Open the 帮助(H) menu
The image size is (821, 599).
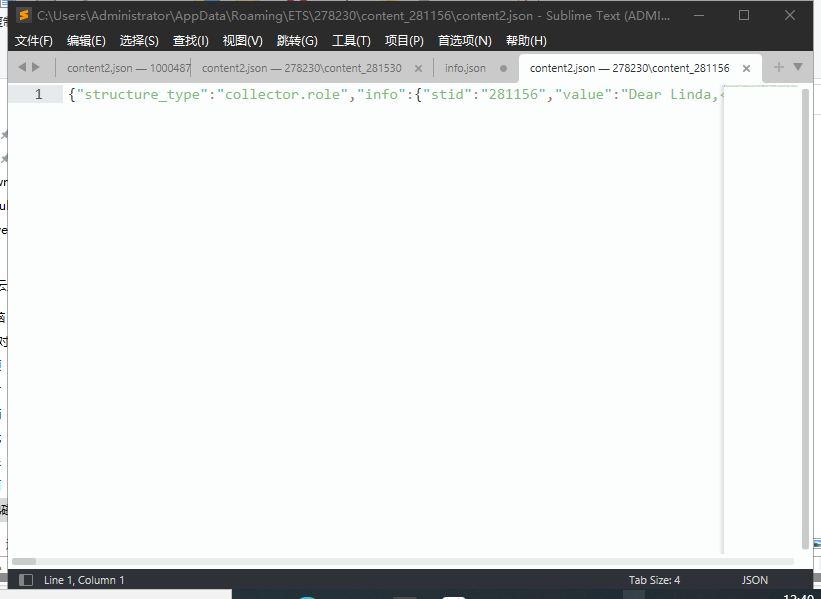click(526, 41)
